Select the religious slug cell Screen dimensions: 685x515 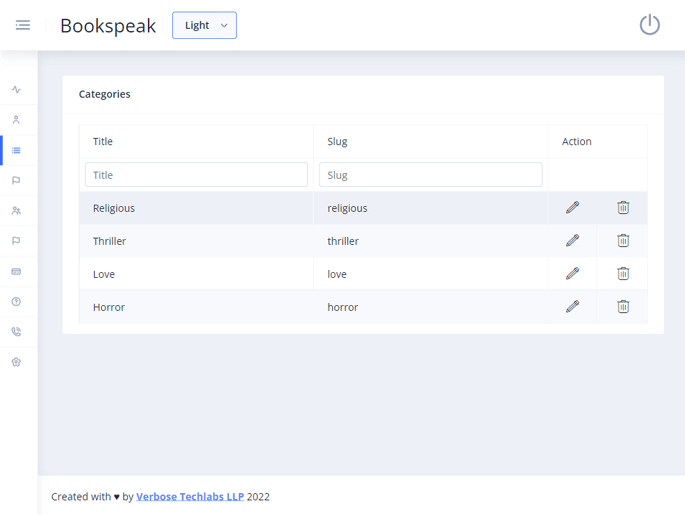tap(431, 208)
